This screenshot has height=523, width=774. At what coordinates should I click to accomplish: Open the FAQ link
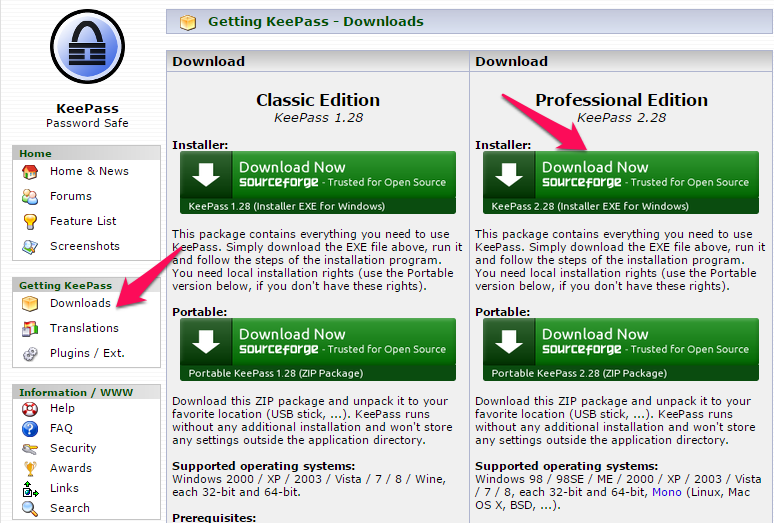61,428
